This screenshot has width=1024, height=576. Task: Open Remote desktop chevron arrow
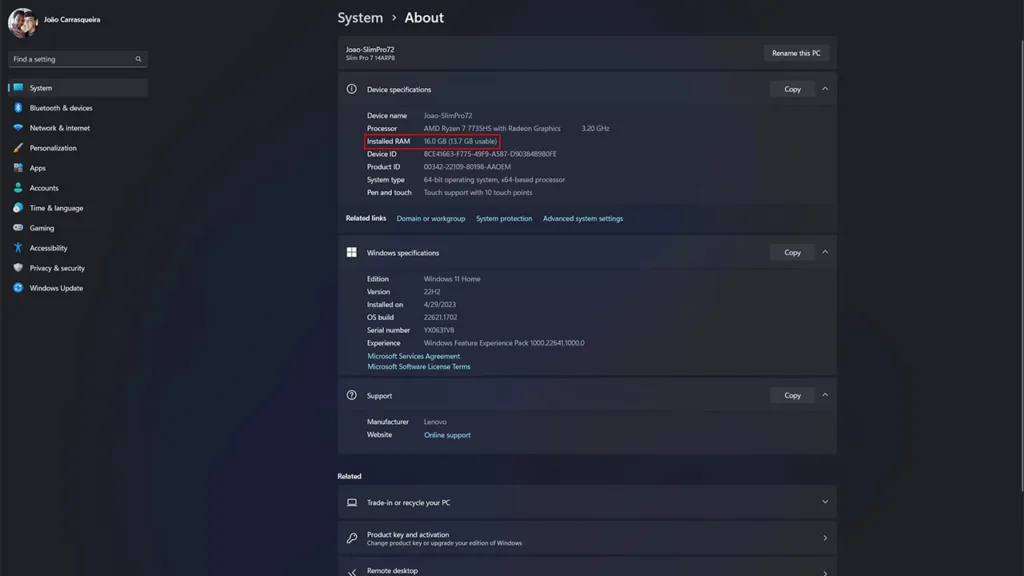point(825,572)
